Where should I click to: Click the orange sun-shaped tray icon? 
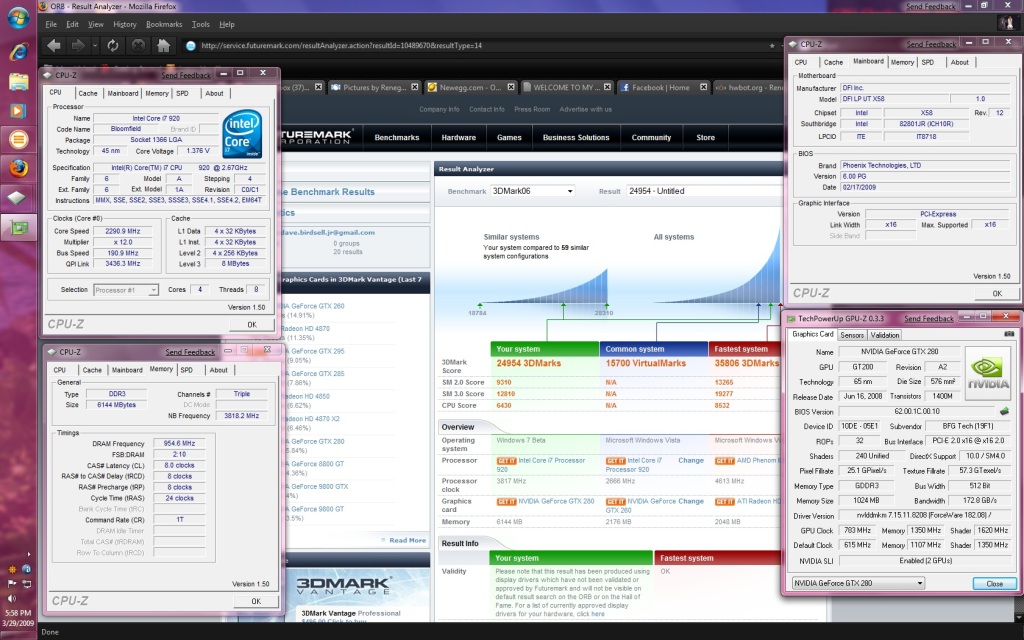12,569
